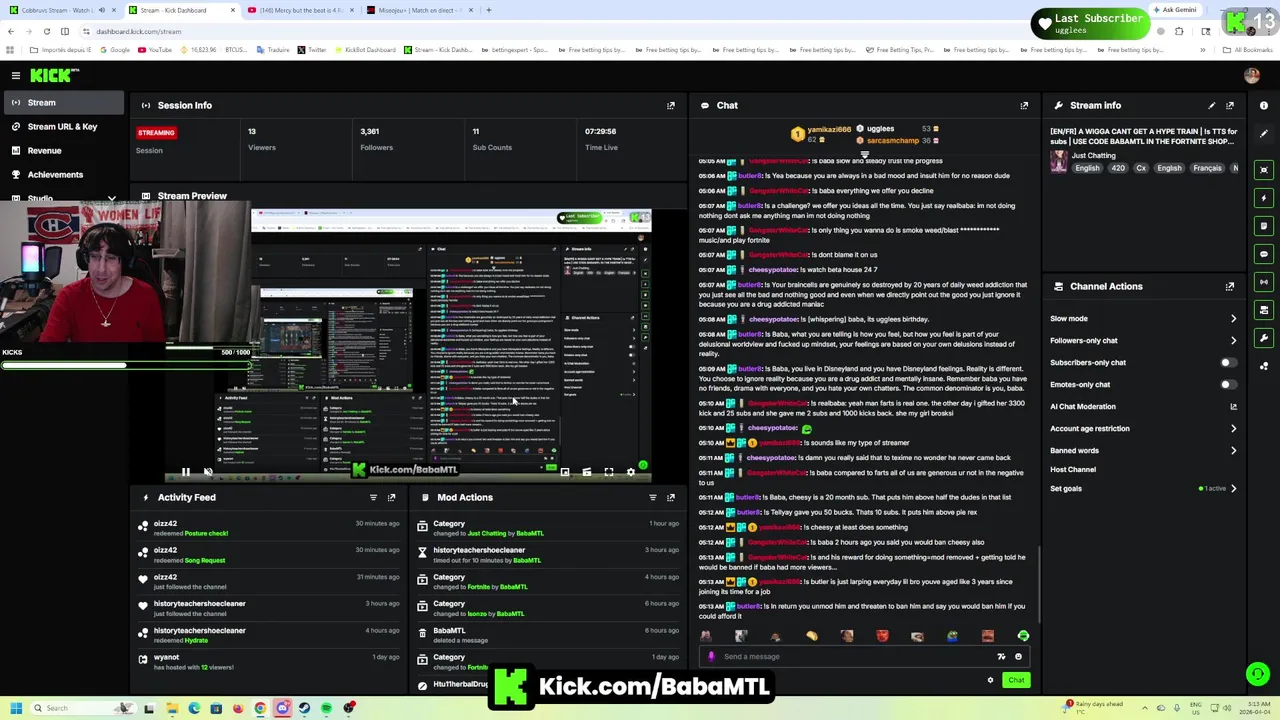Open Host Channel action
1280x720 pixels.
[x=1073, y=469]
